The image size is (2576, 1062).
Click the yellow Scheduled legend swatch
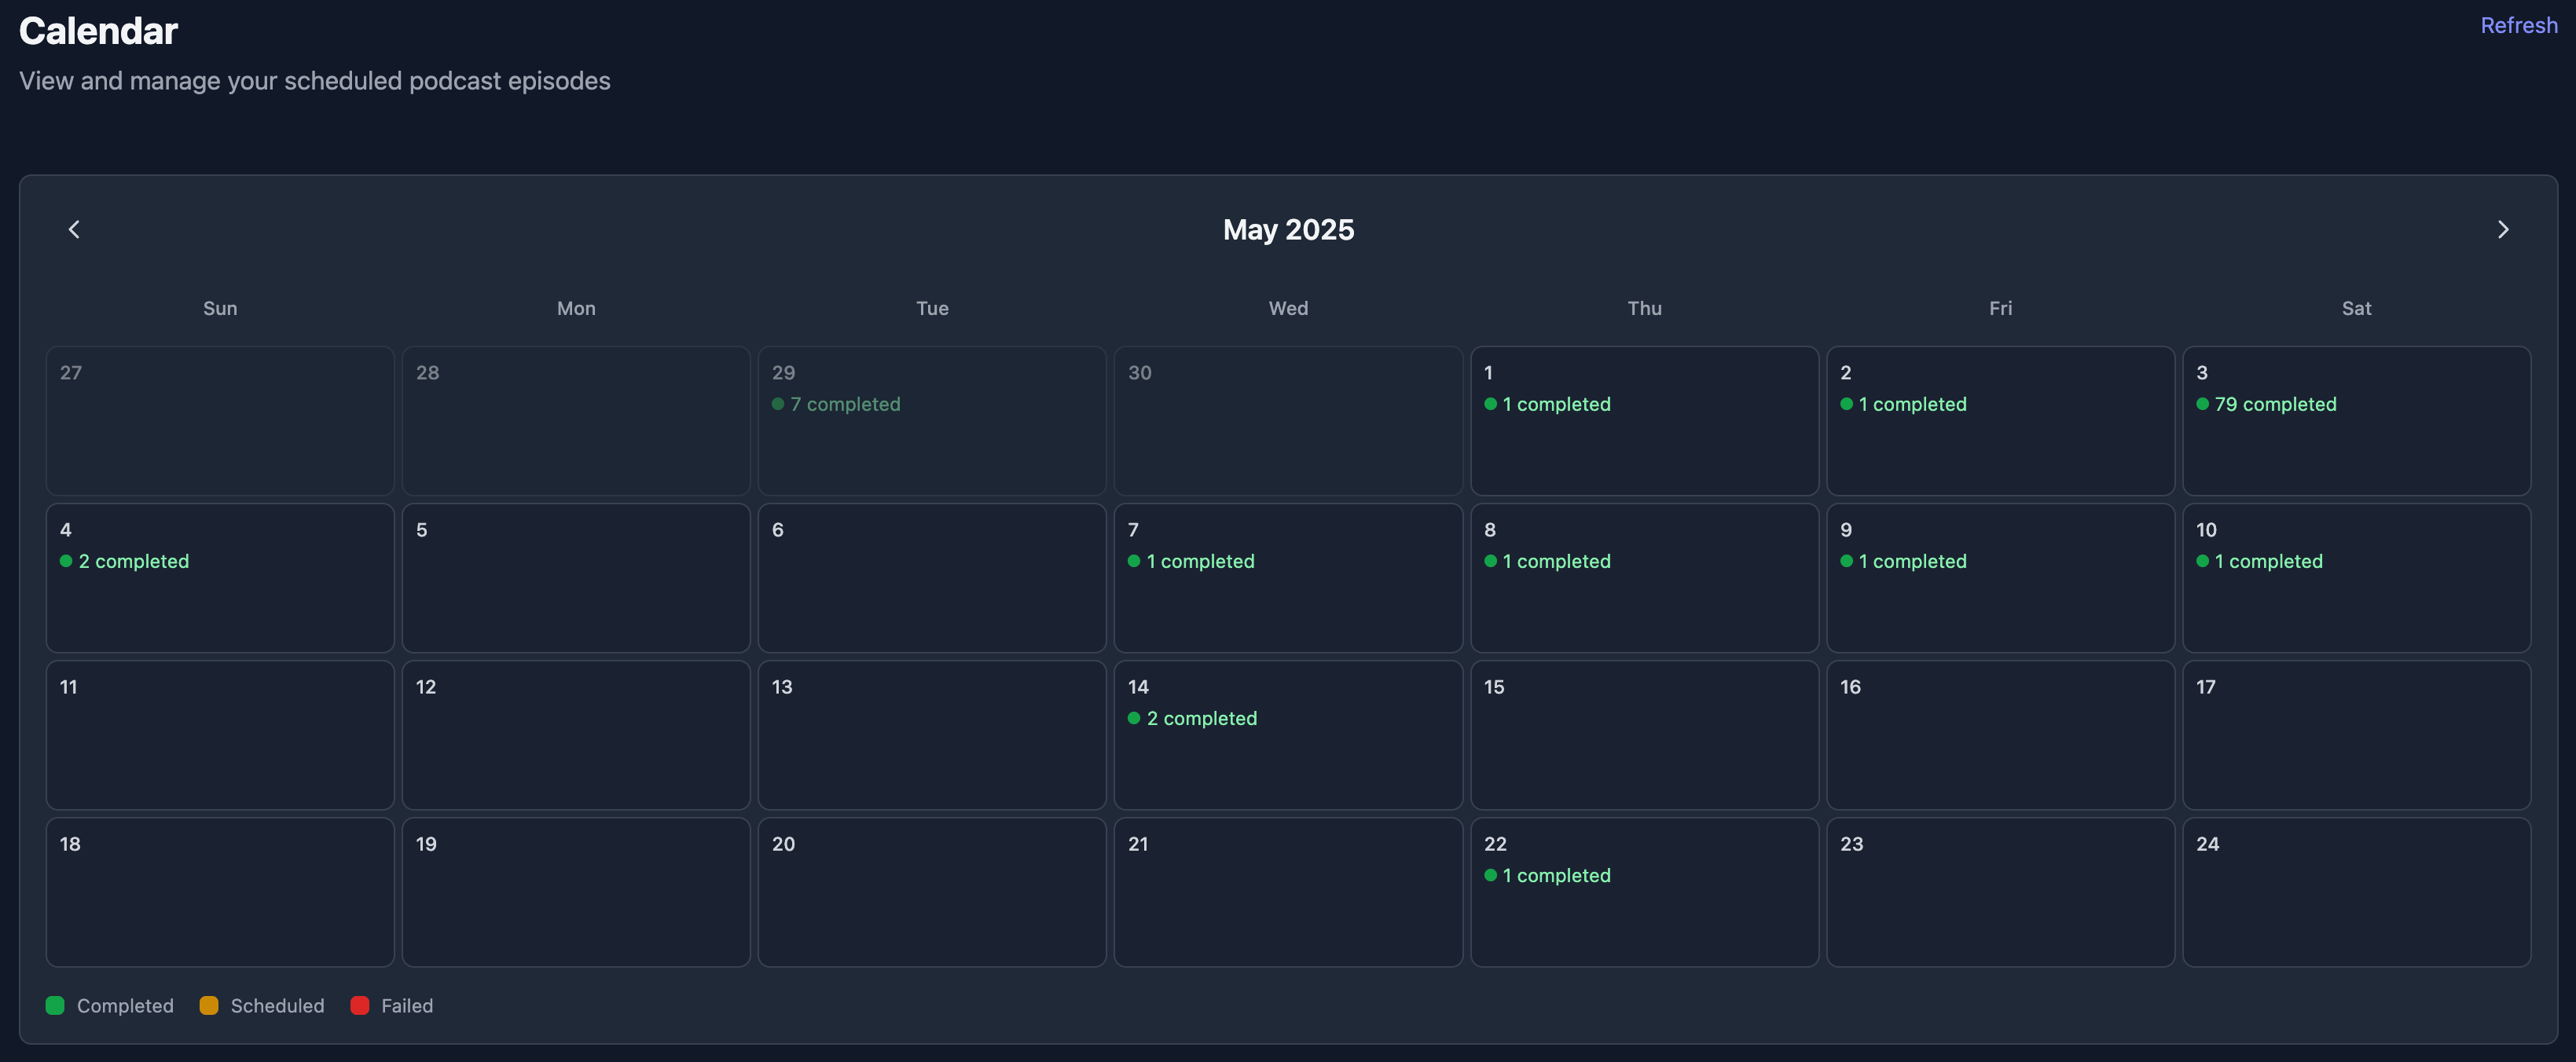[209, 1005]
